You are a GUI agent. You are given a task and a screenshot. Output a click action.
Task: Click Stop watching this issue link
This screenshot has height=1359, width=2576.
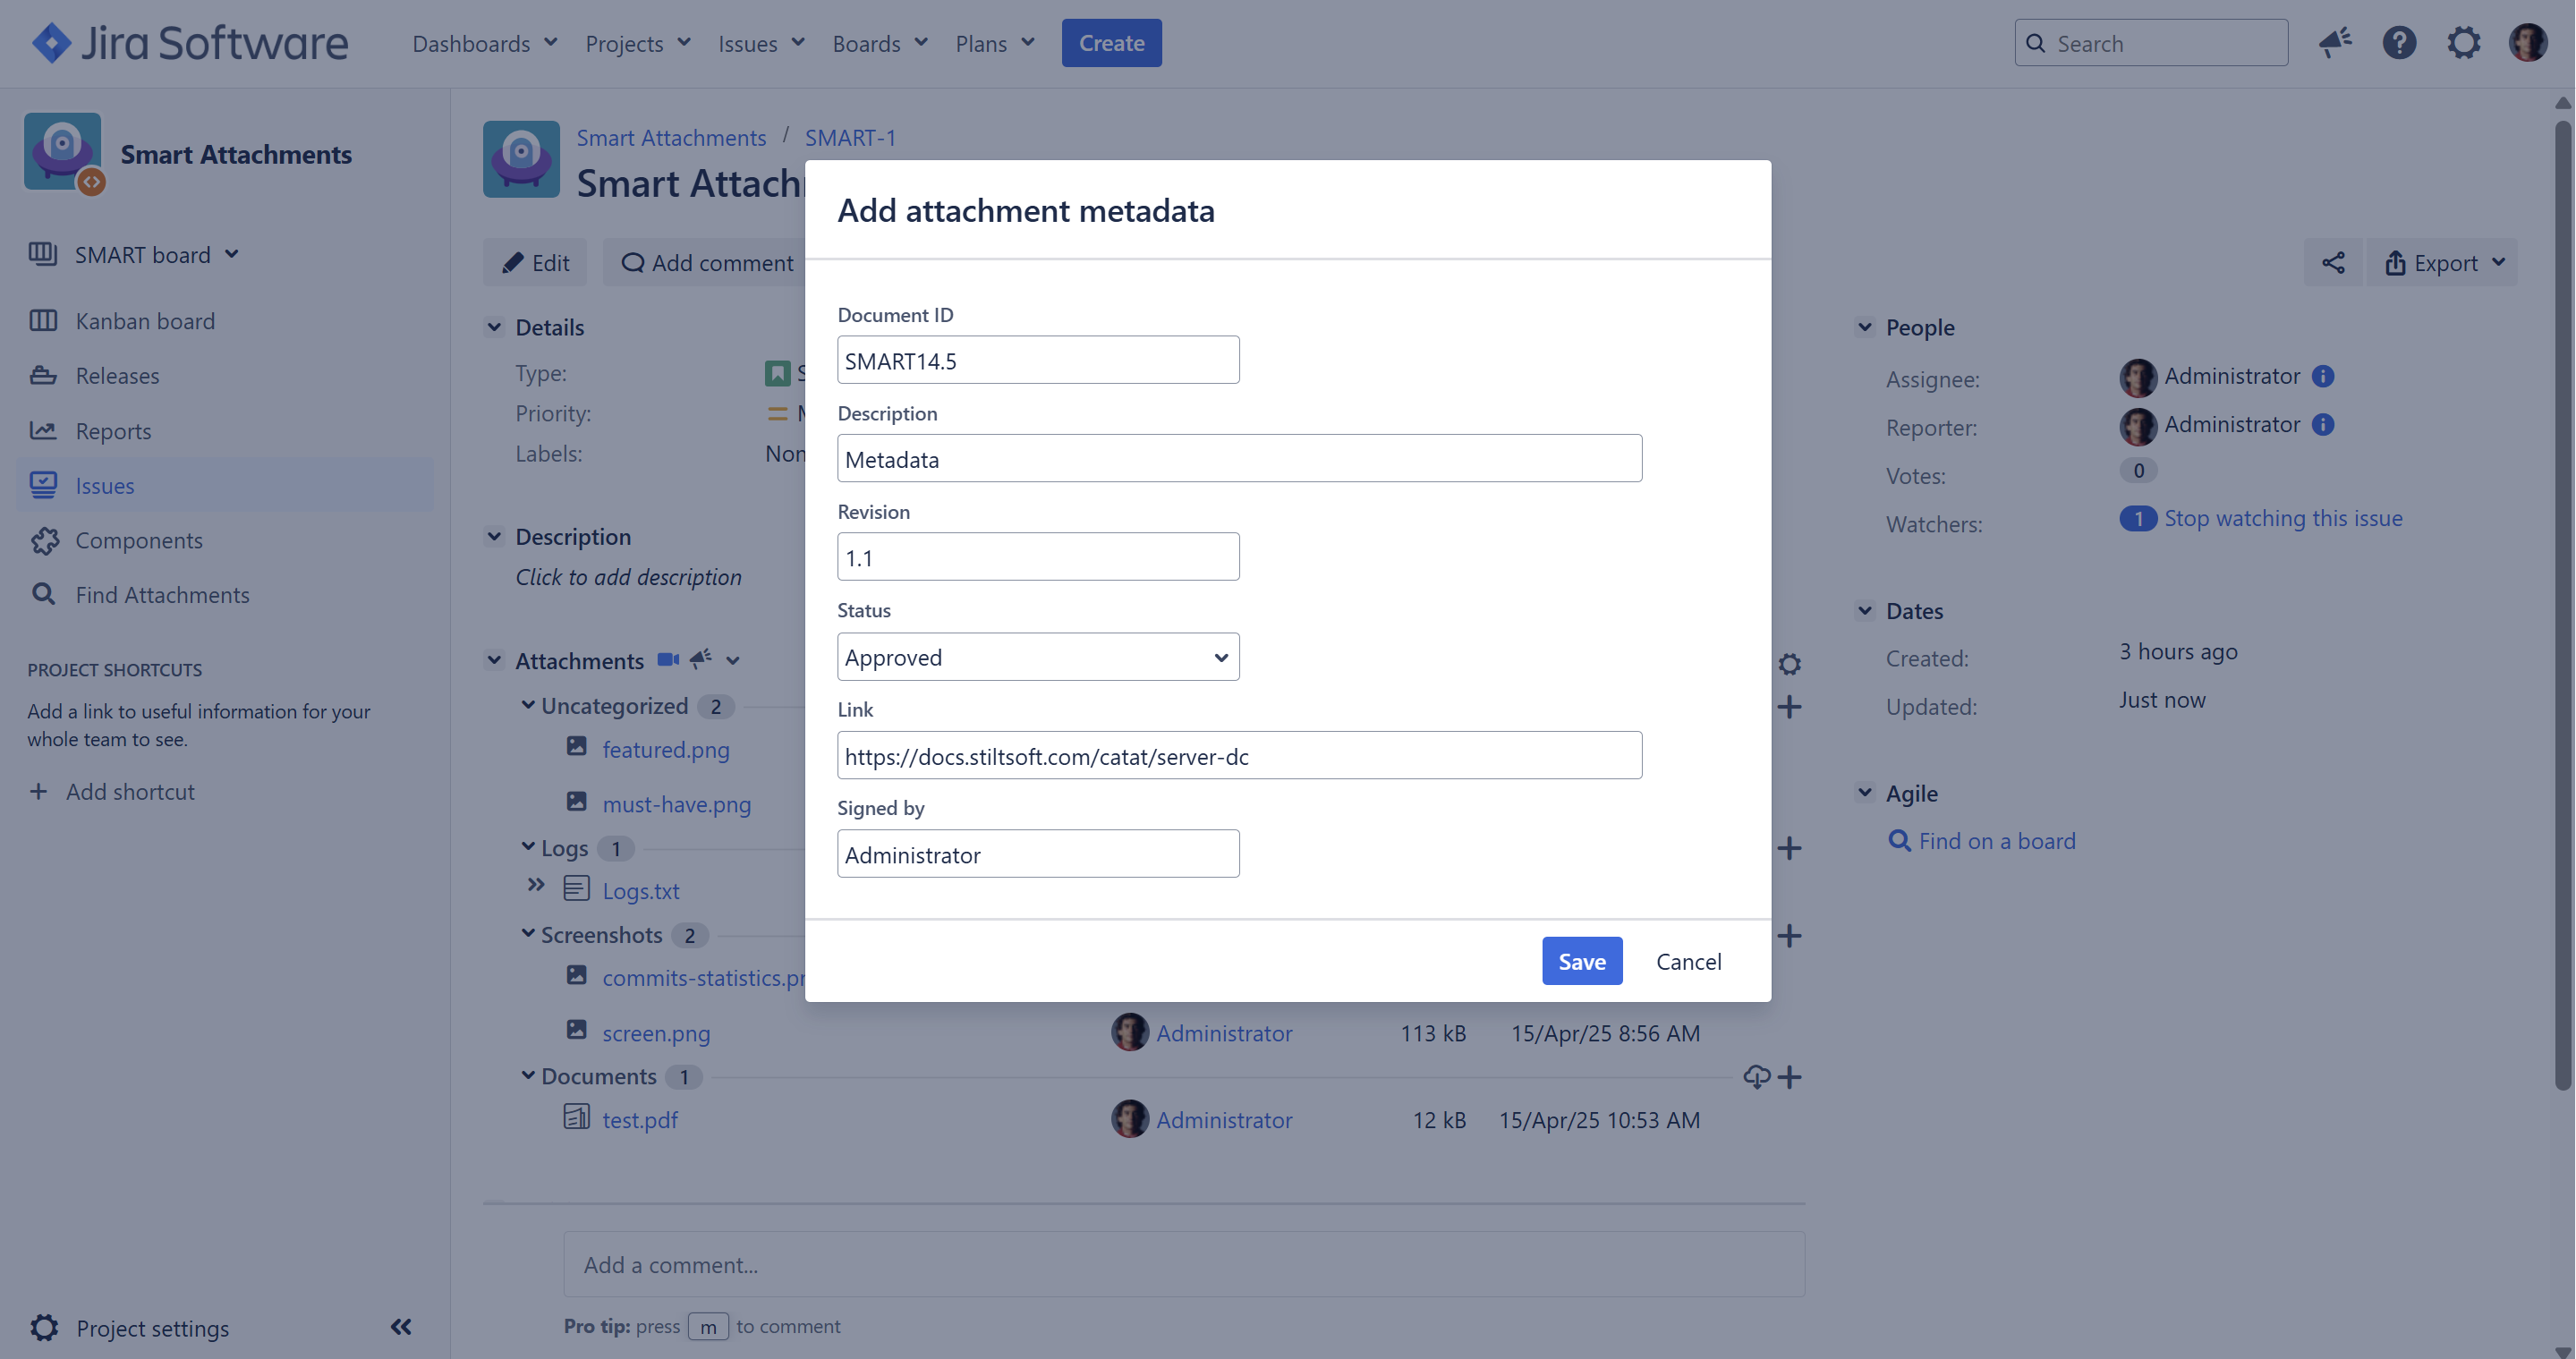point(2283,518)
